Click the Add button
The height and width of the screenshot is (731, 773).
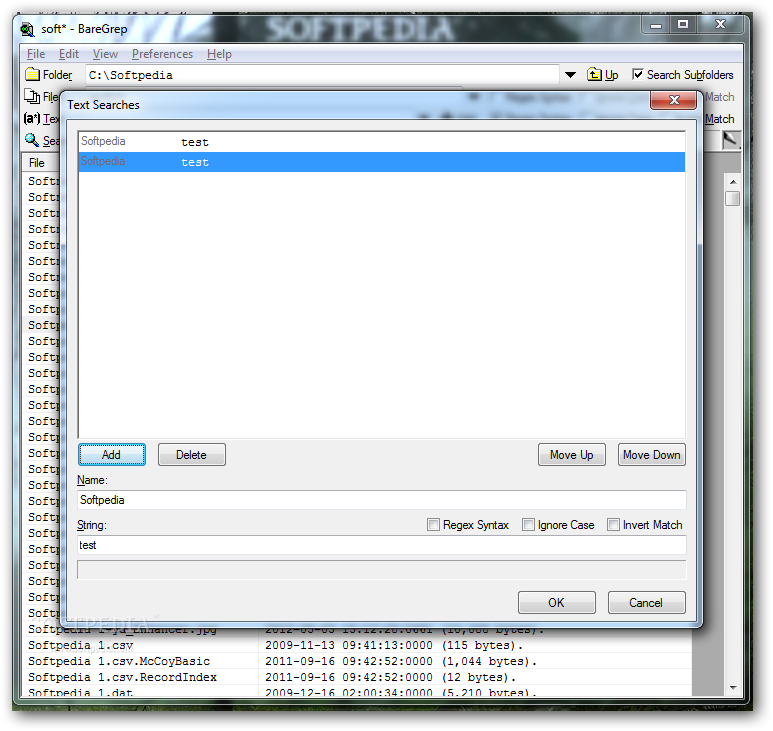pyautogui.click(x=112, y=454)
